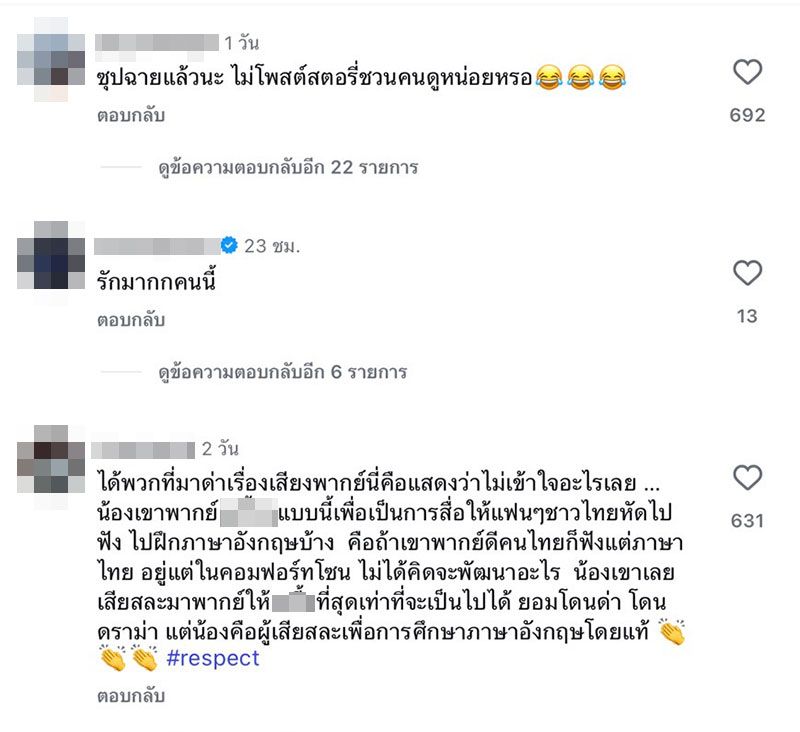Reply to the verified user's comment

131,320
